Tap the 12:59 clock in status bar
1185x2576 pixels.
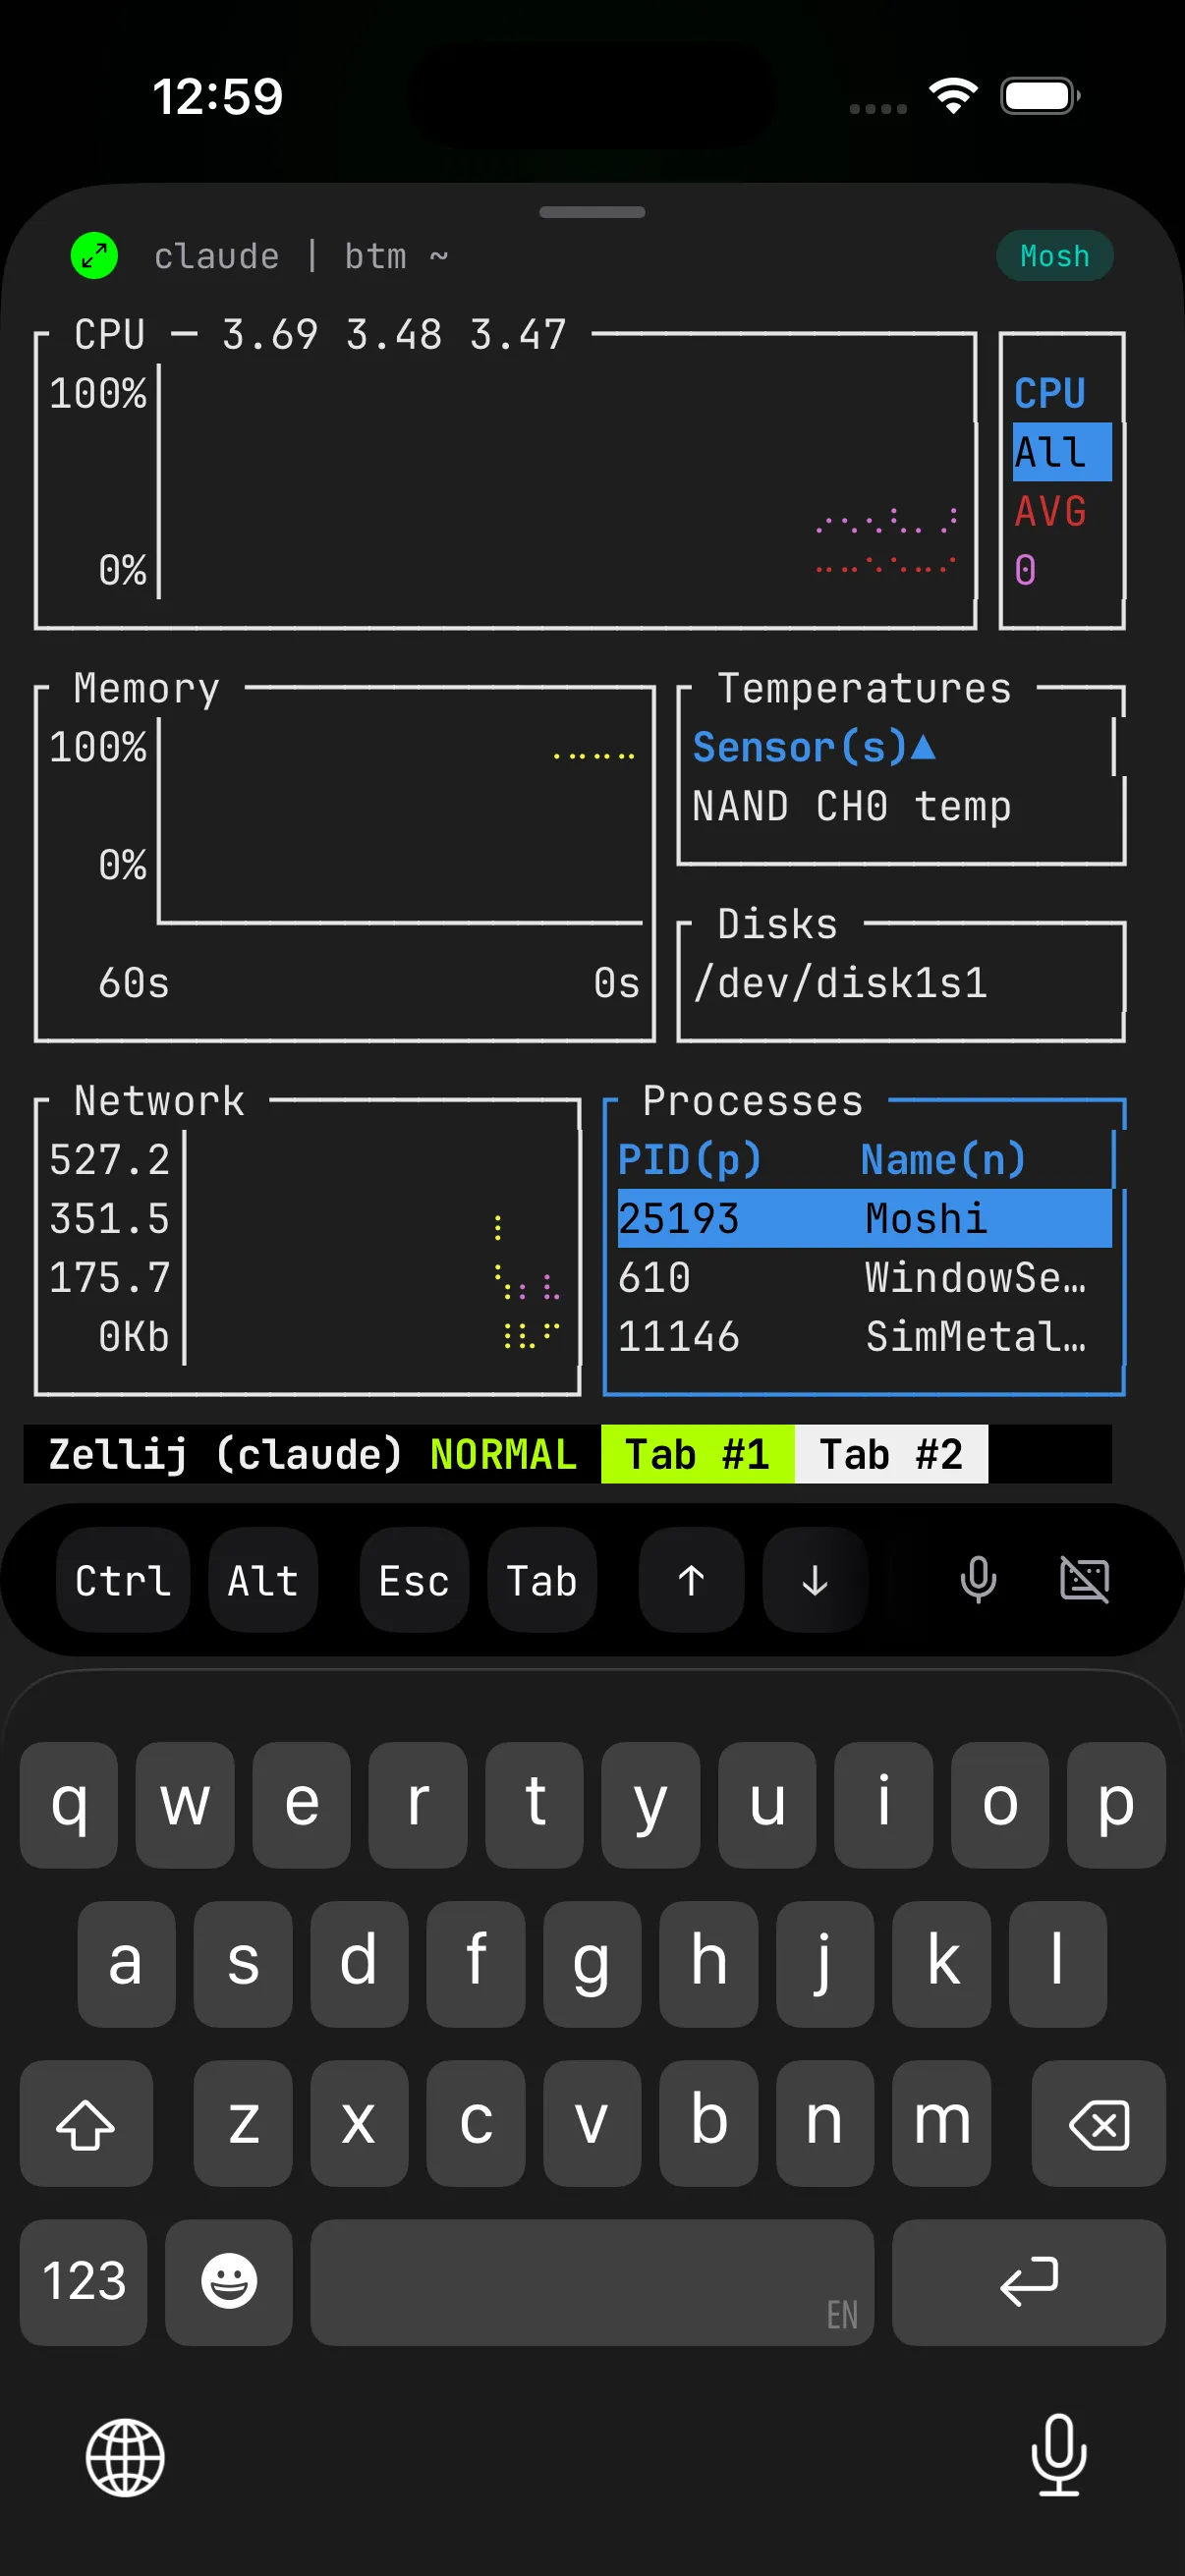click(218, 97)
